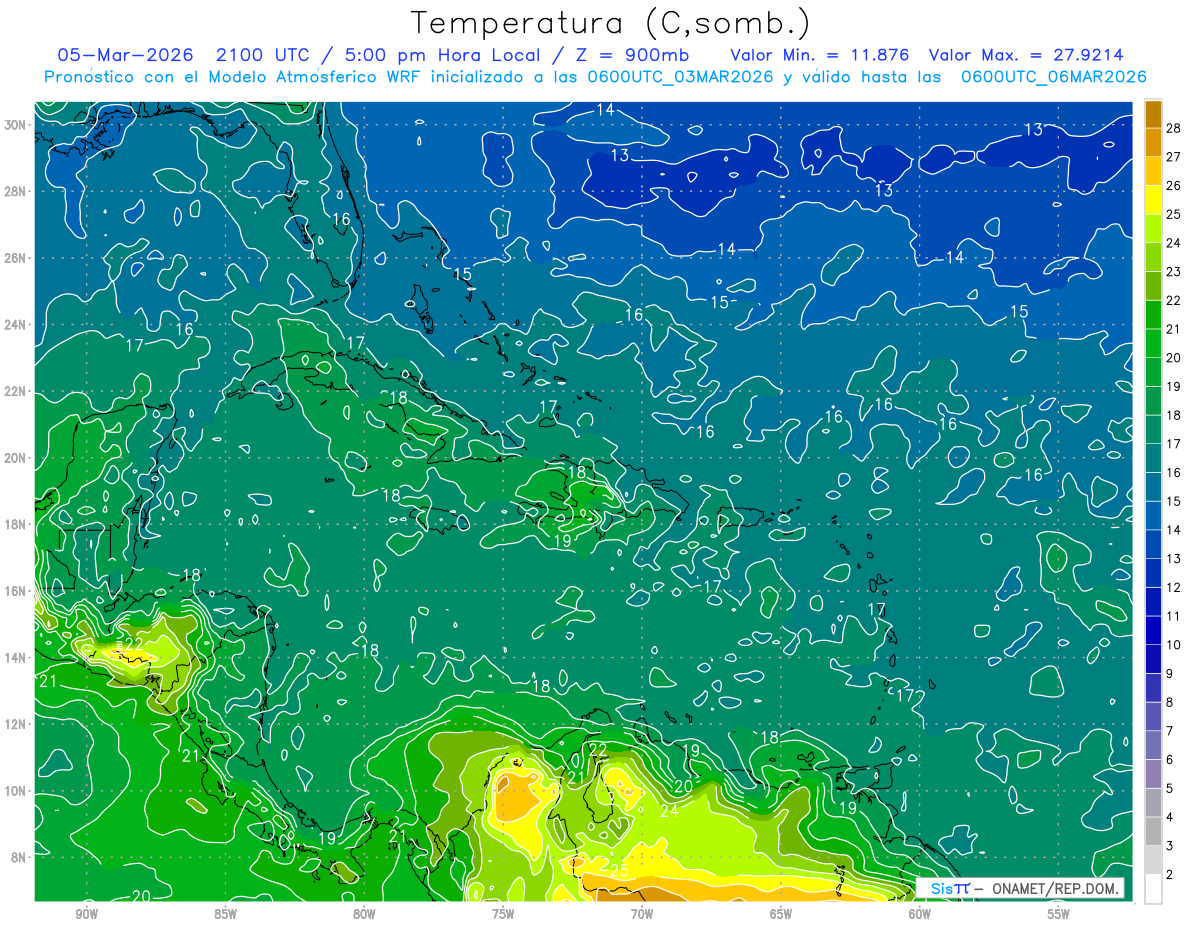Click legend scale value '28'
The width and height of the screenshot is (1200, 927).
coord(1174,128)
